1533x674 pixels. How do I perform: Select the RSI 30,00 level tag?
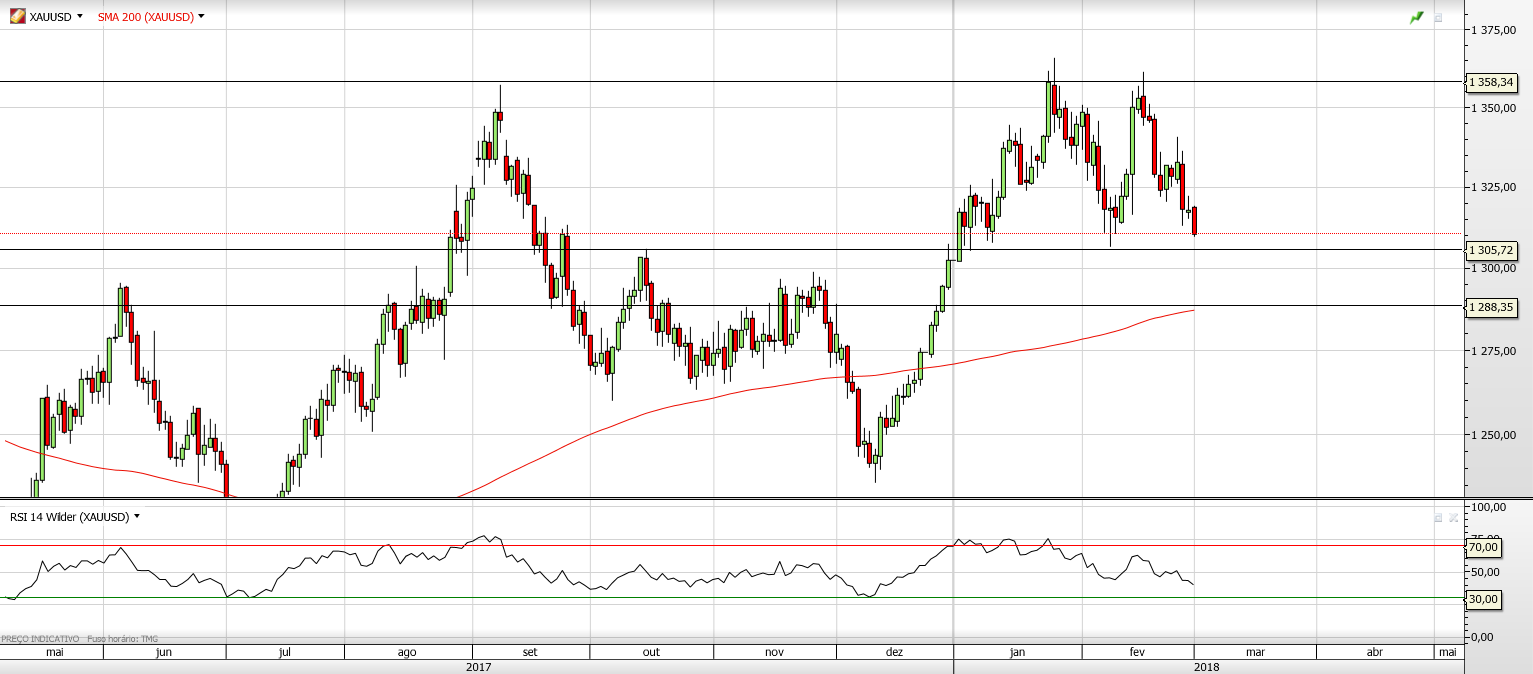[x=1483, y=599]
